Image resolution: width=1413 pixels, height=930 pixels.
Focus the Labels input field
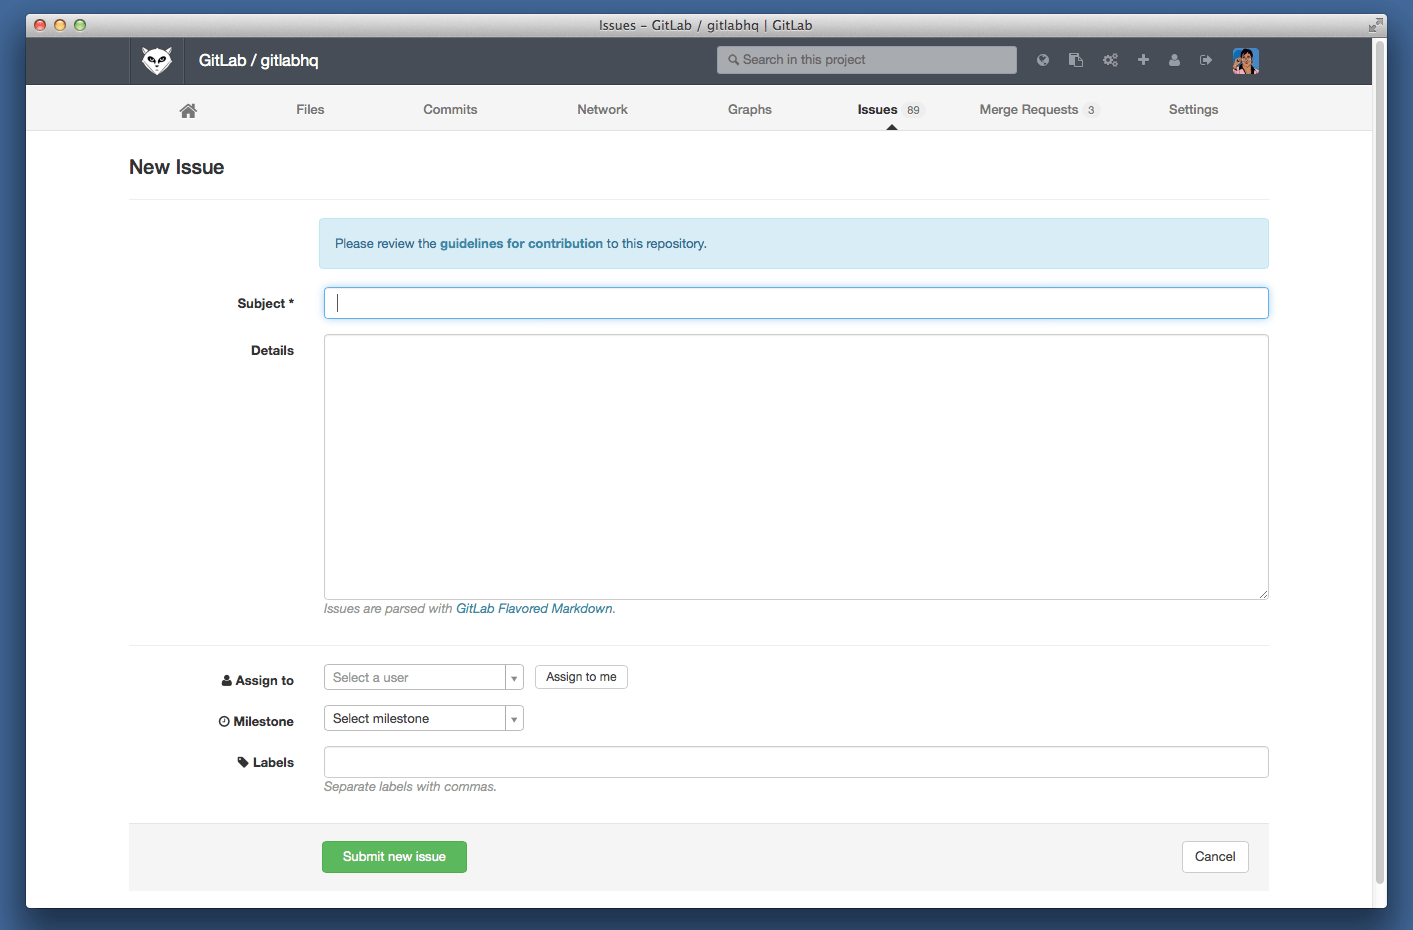click(796, 762)
